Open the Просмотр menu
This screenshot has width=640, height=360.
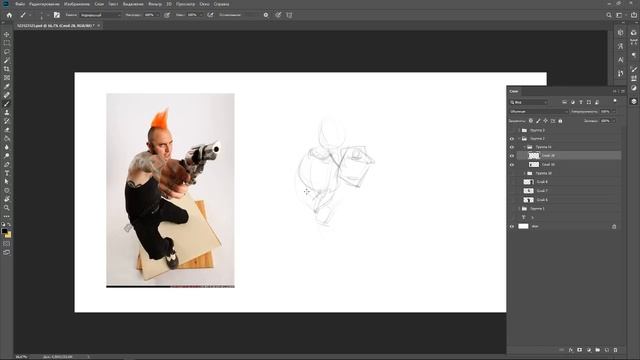click(185, 4)
